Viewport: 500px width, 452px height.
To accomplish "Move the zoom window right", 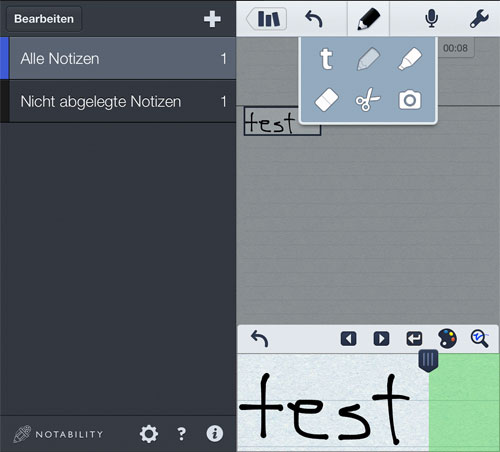I will coord(381,339).
